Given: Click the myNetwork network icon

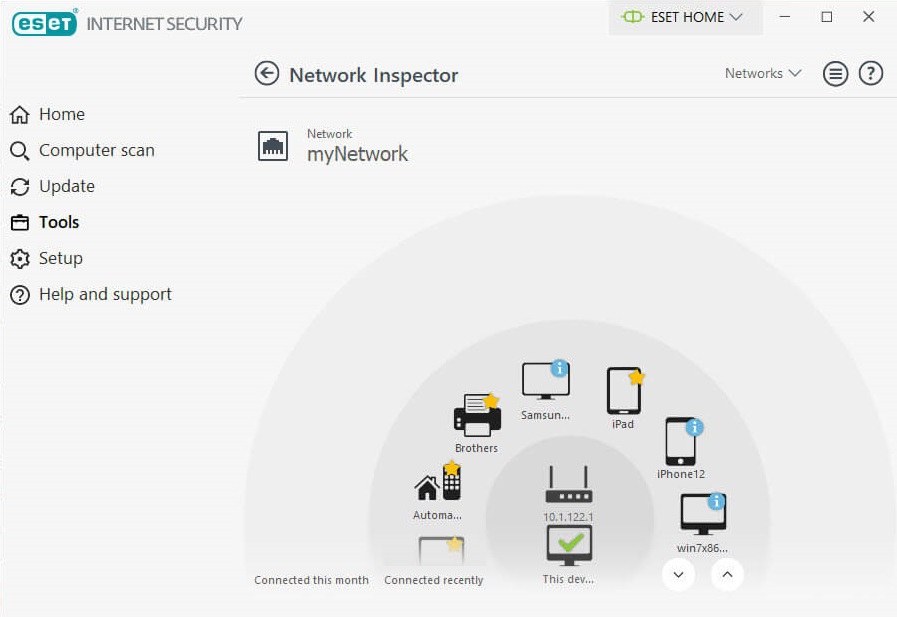Looking at the screenshot, I should pos(273,146).
